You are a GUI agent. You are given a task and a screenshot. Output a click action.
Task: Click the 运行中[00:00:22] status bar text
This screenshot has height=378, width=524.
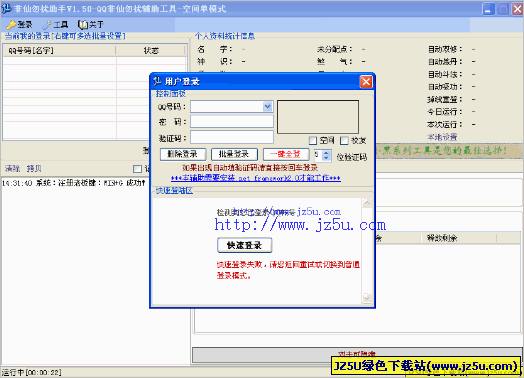pos(31,372)
